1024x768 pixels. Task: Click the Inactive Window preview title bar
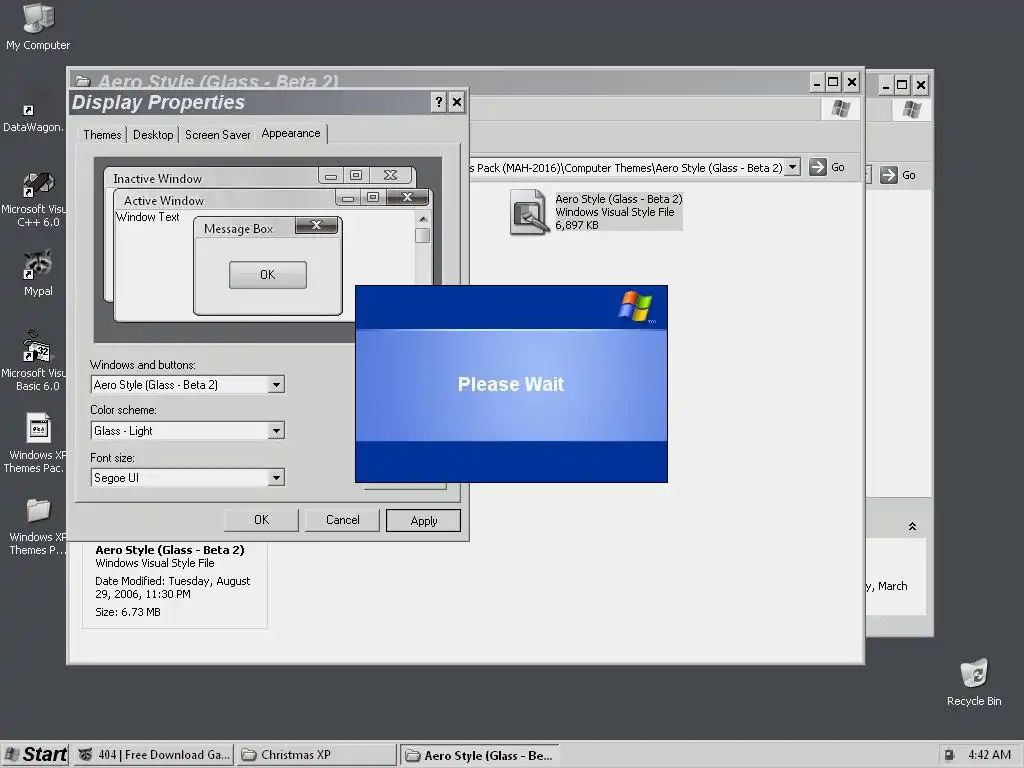[212, 178]
